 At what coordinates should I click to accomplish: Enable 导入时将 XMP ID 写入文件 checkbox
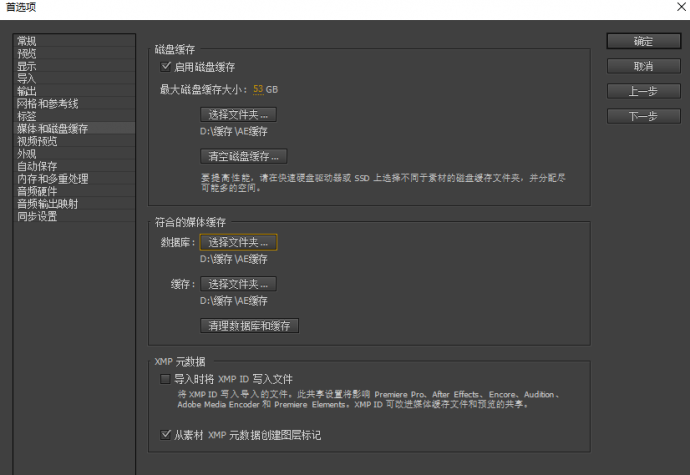point(167,380)
